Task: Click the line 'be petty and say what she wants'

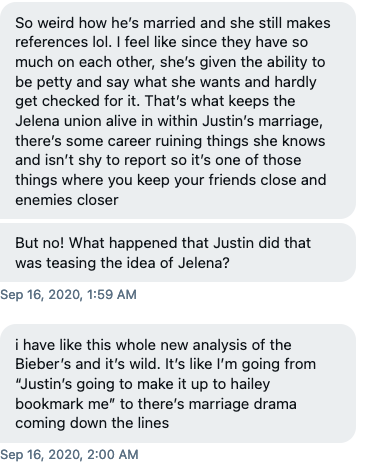Action: [166, 82]
